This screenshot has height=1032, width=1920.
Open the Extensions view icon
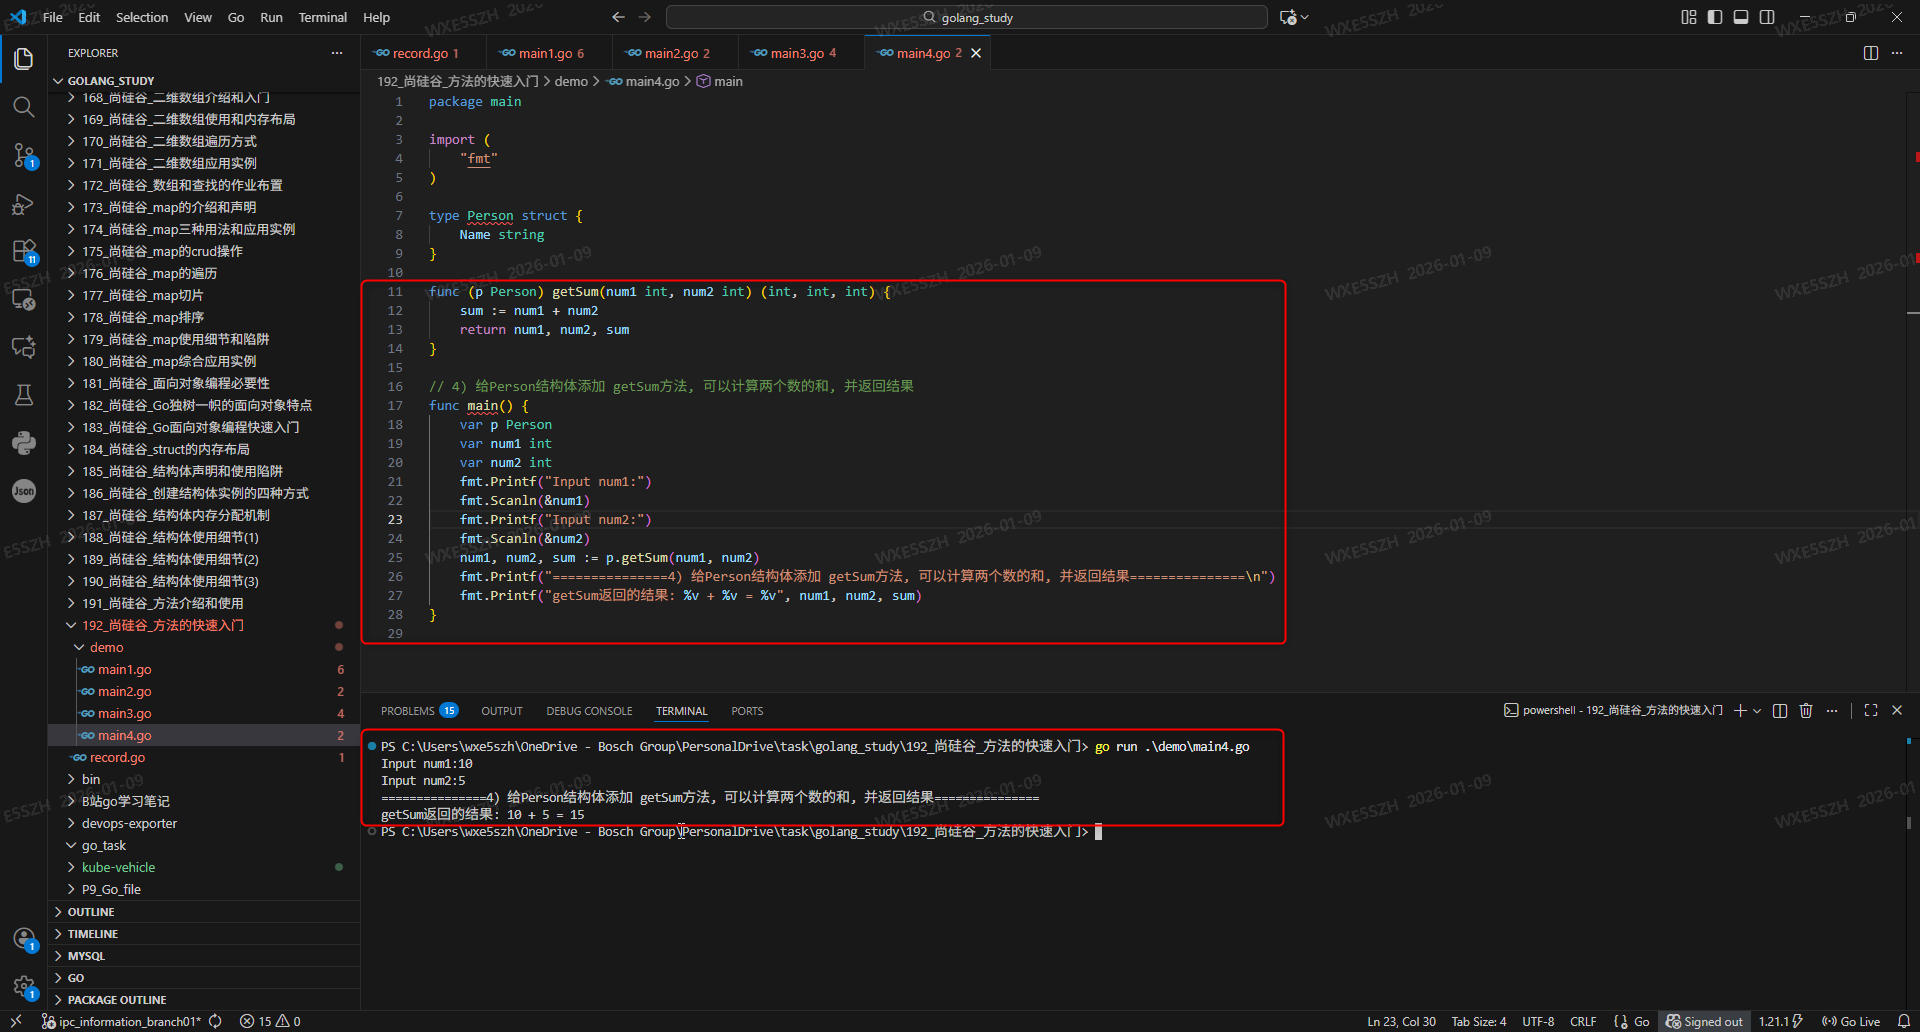click(x=24, y=251)
